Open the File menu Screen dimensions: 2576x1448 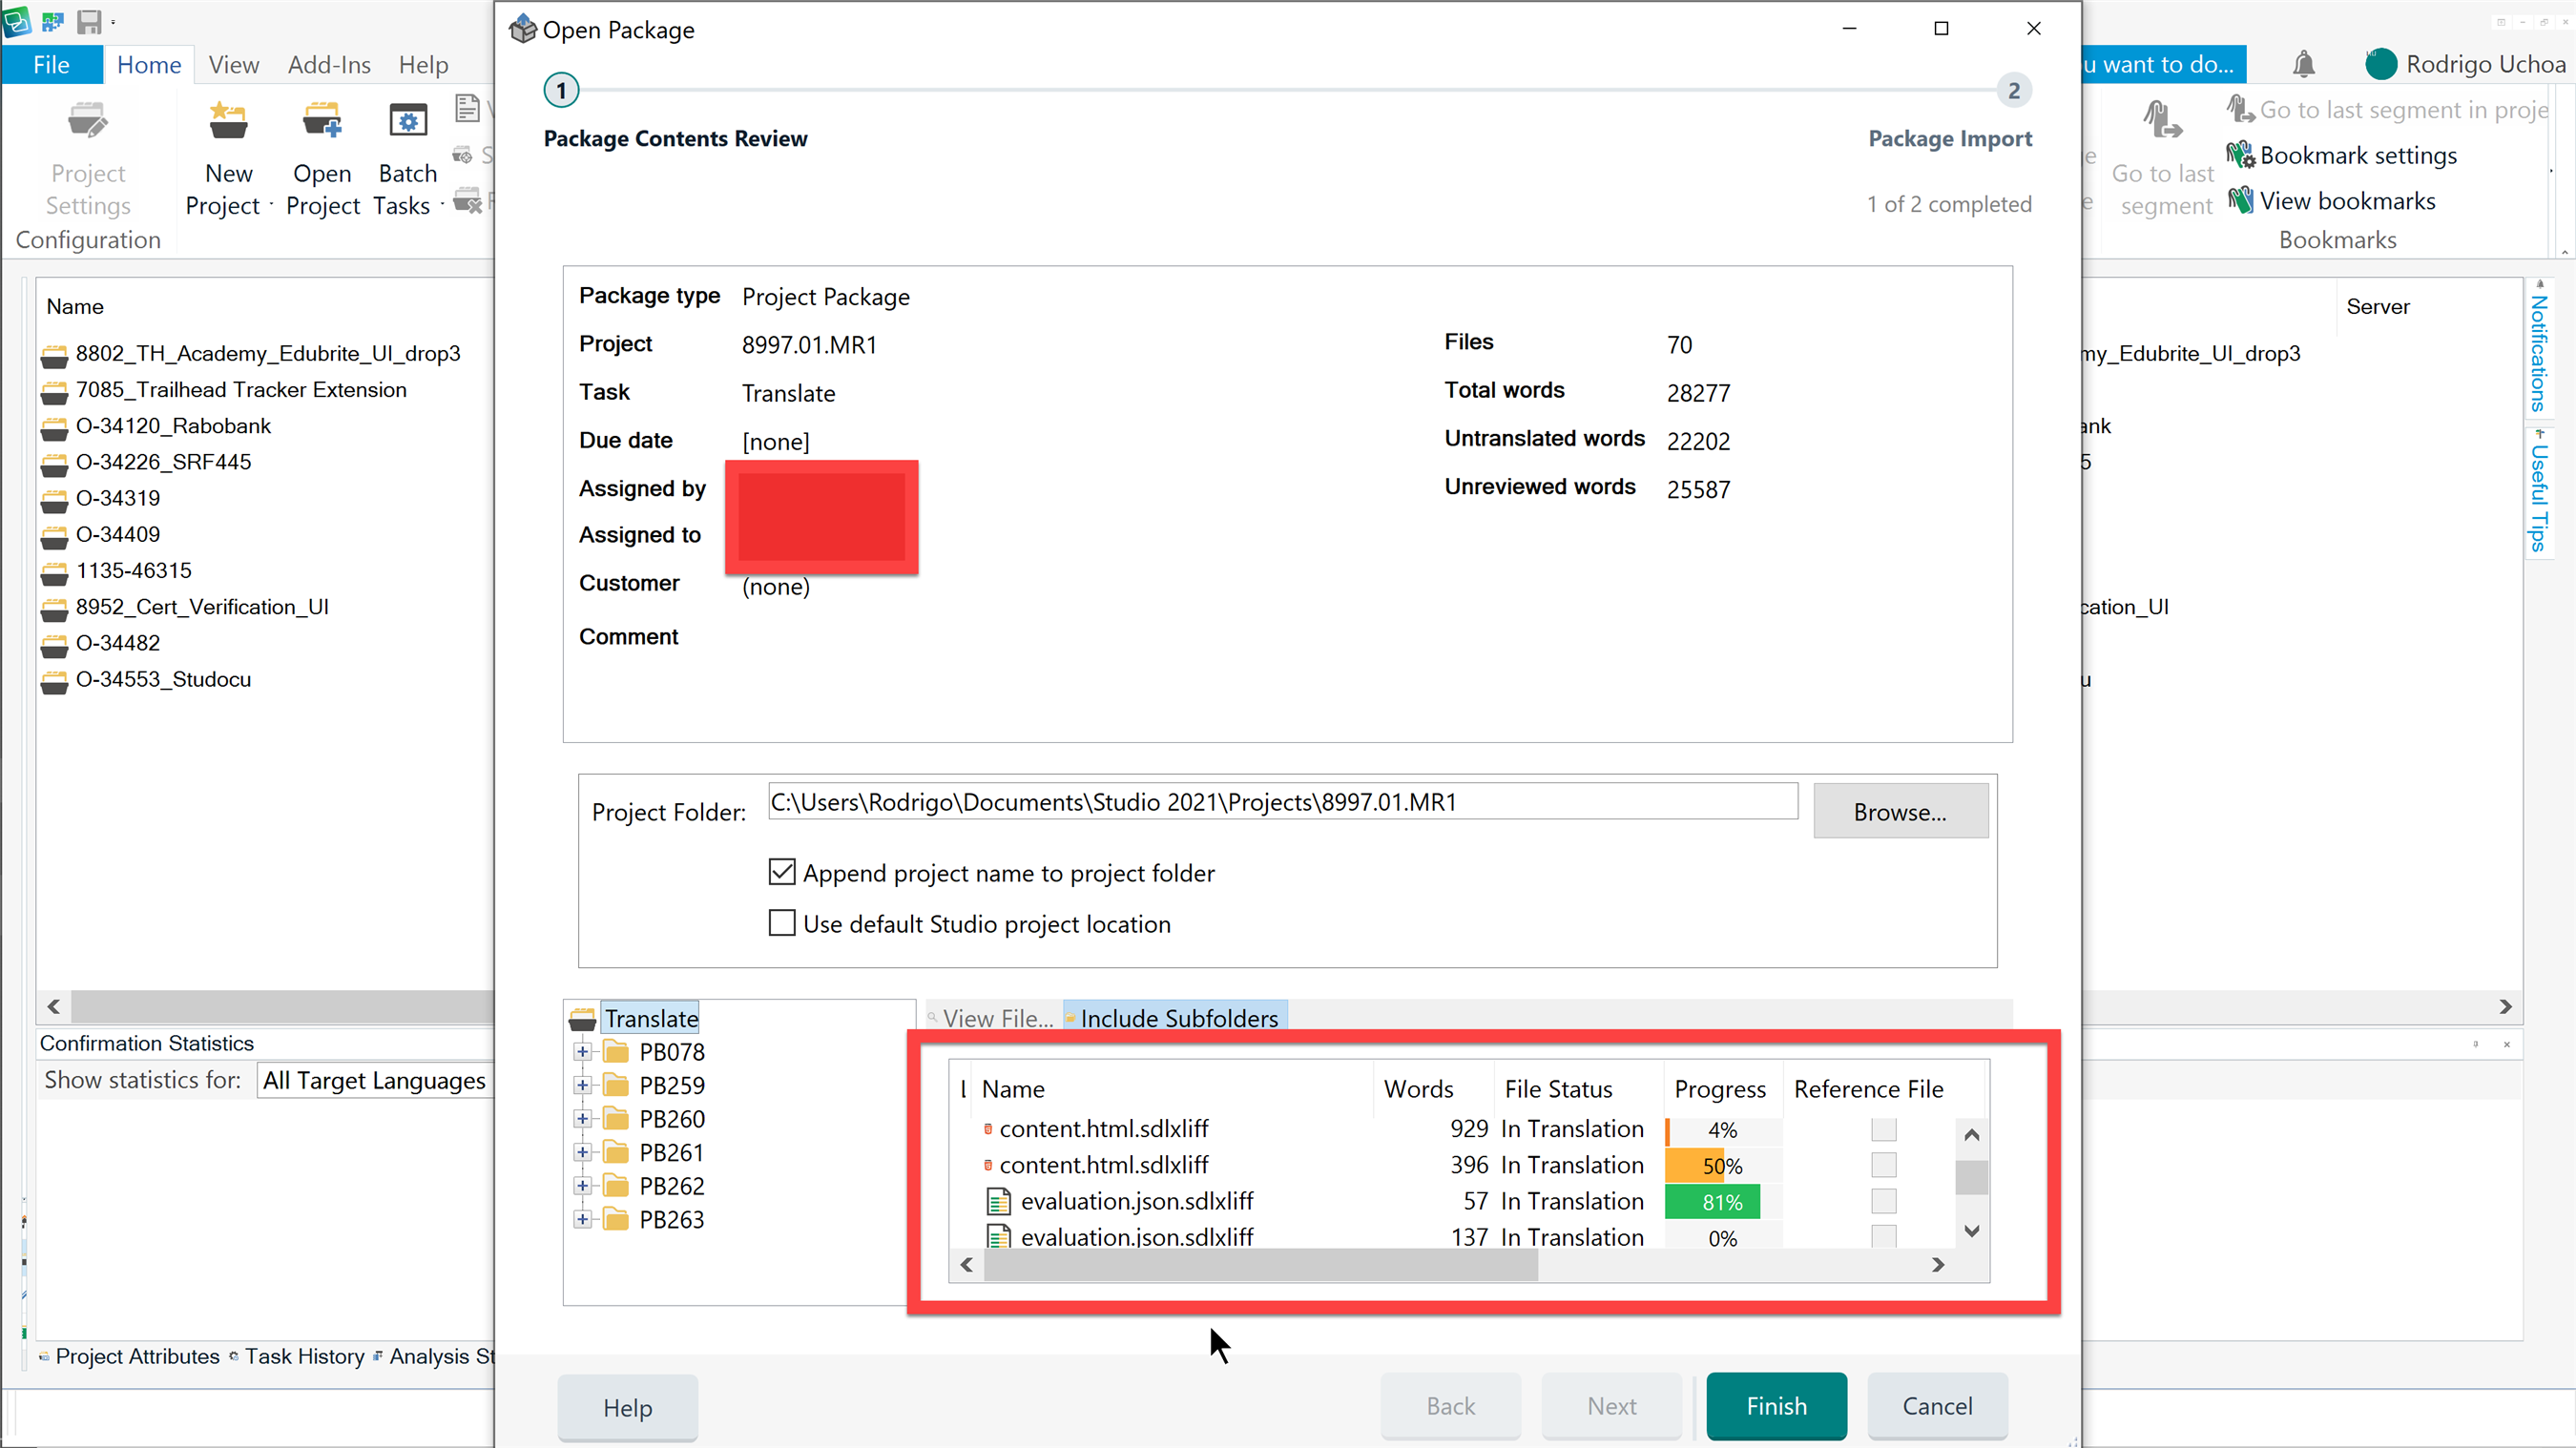click(x=51, y=65)
